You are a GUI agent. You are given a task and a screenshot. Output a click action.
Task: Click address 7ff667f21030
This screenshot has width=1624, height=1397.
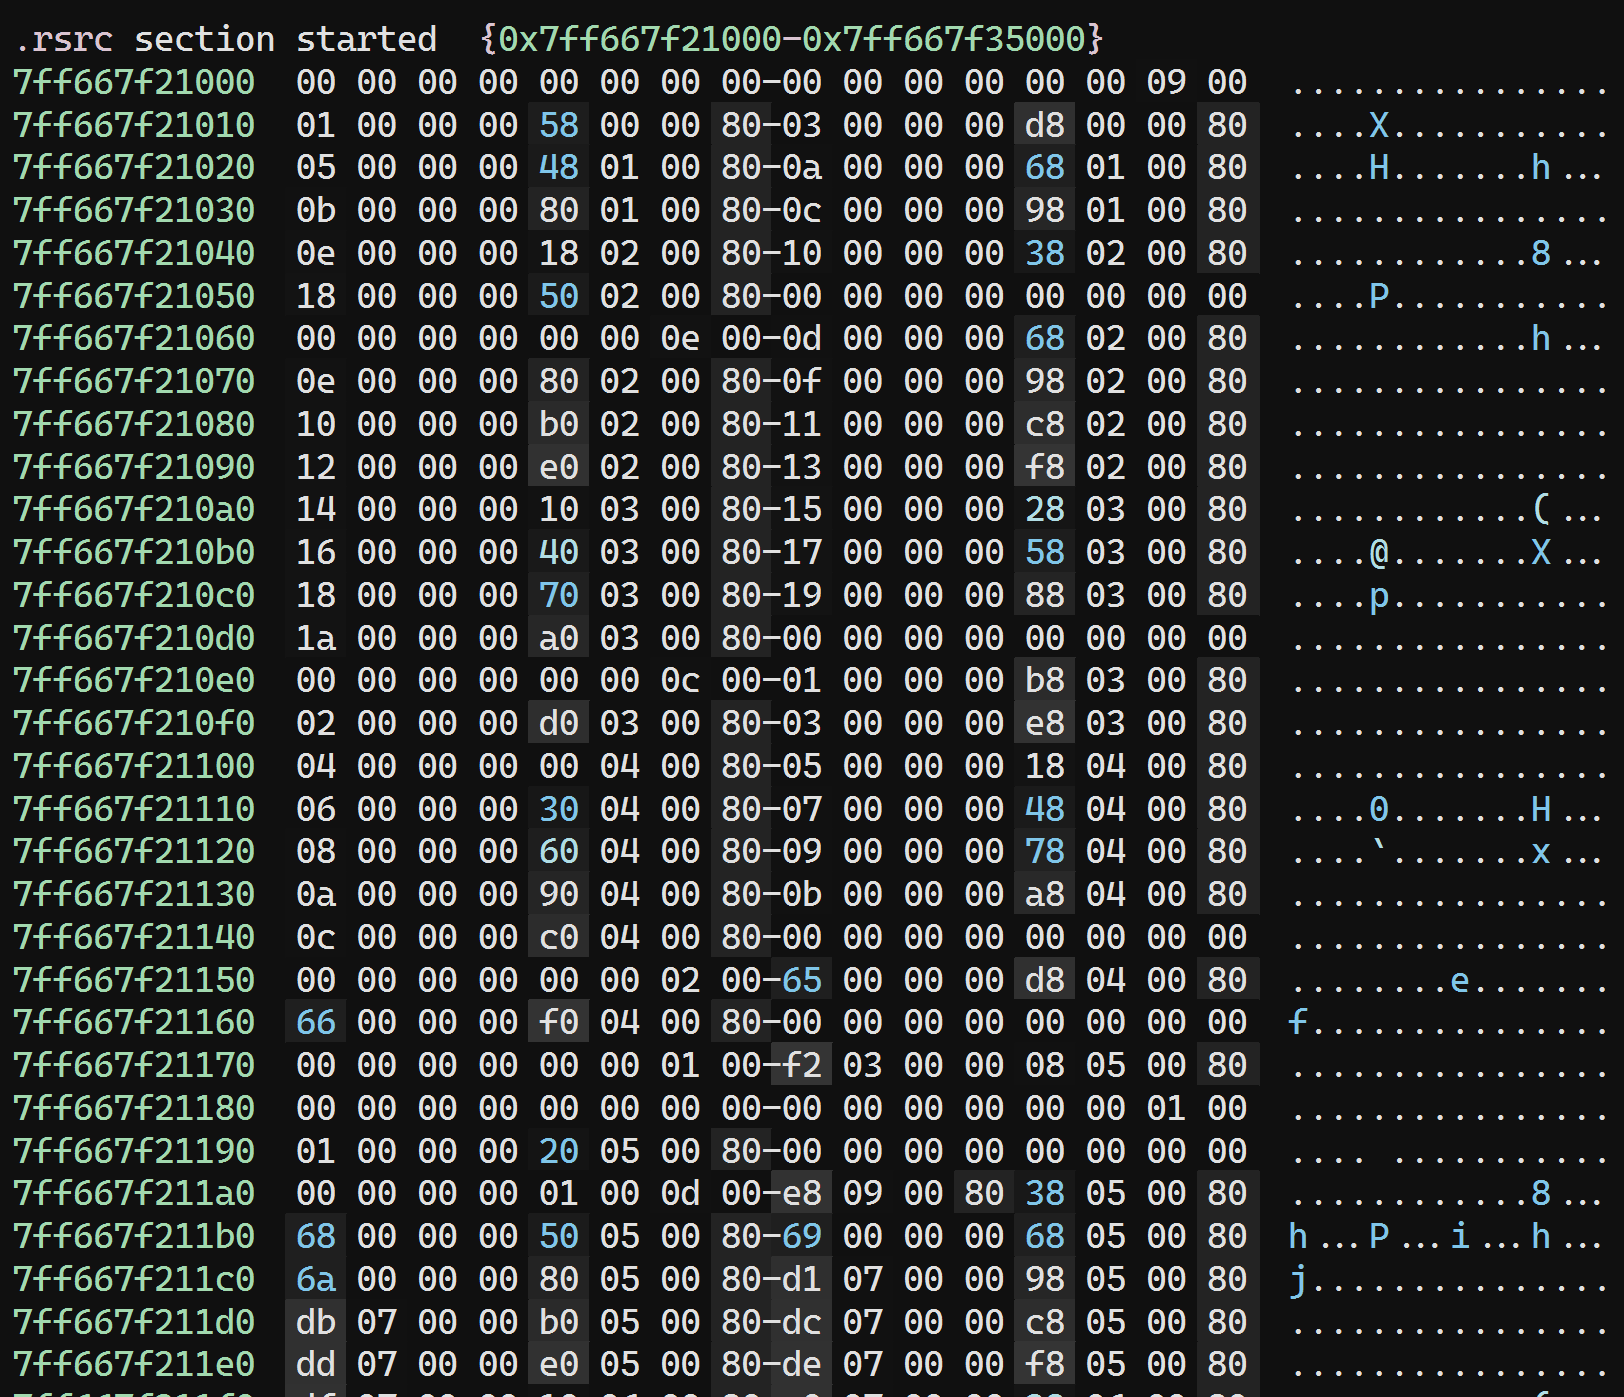134,210
